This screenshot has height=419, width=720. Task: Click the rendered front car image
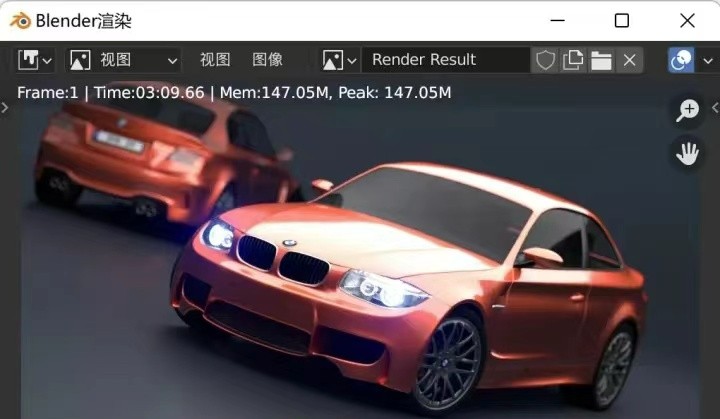(409, 286)
